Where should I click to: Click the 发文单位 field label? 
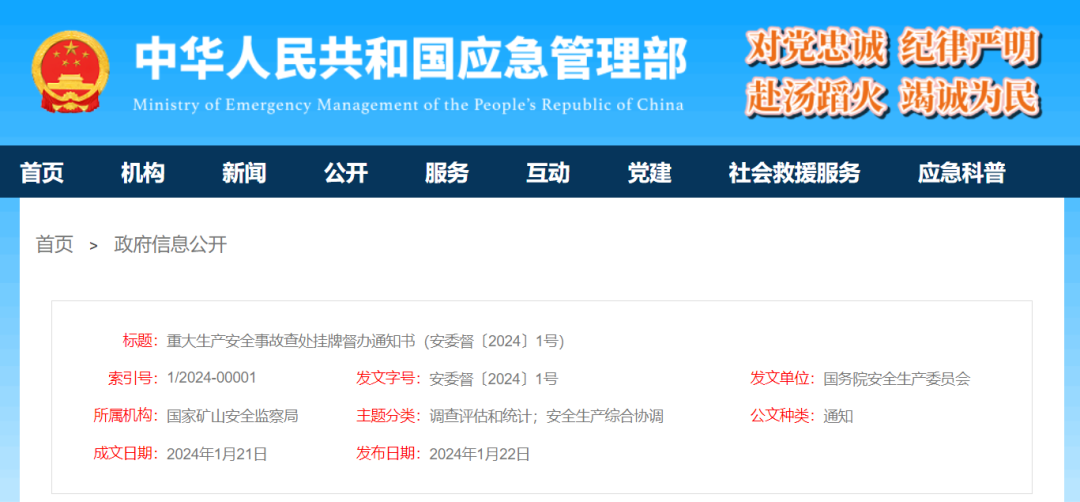pyautogui.click(x=783, y=379)
